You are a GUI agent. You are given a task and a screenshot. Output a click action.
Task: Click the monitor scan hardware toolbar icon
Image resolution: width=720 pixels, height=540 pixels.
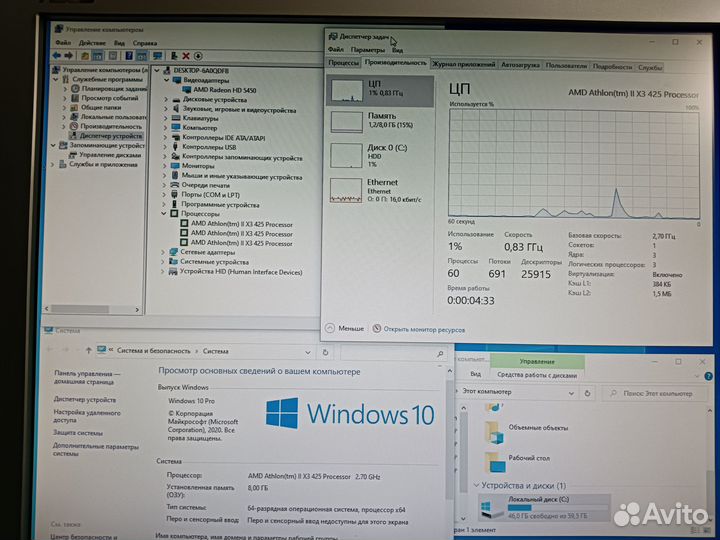pyautogui.click(x=158, y=56)
